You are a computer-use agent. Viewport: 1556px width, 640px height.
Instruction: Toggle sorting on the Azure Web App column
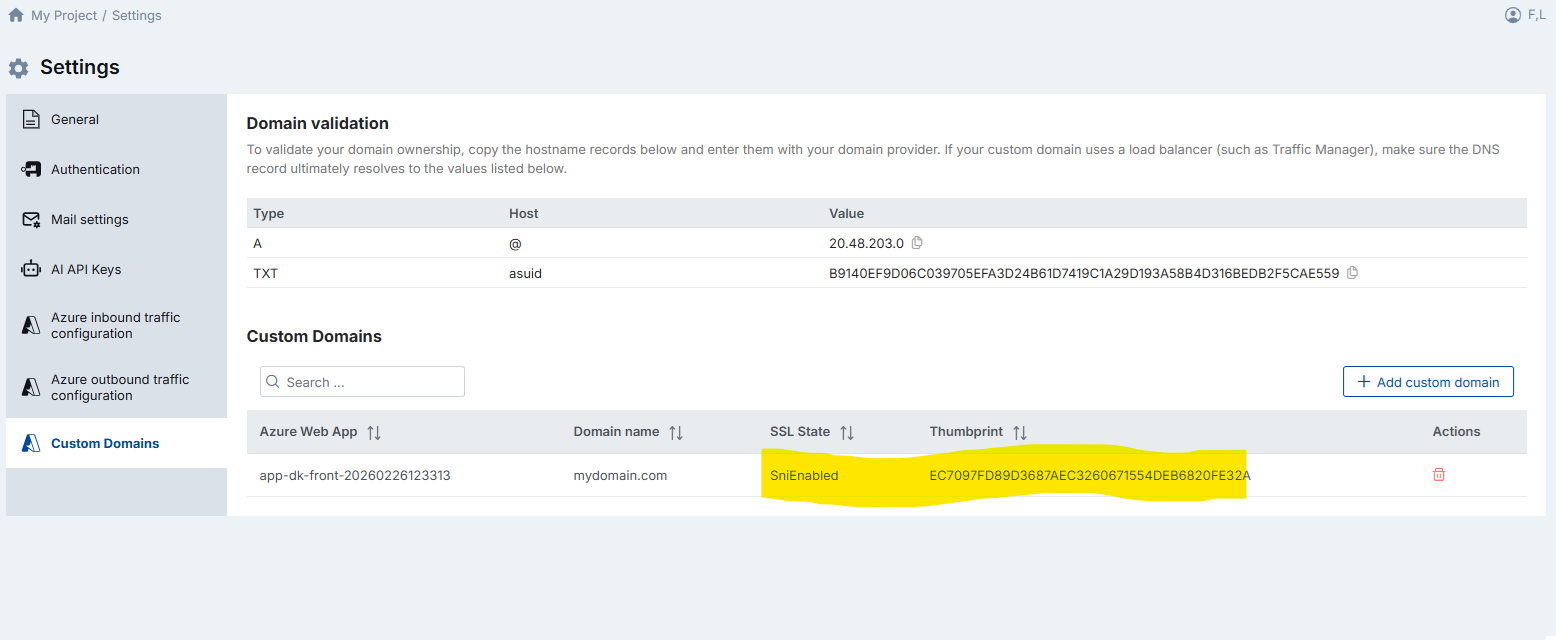click(x=373, y=431)
